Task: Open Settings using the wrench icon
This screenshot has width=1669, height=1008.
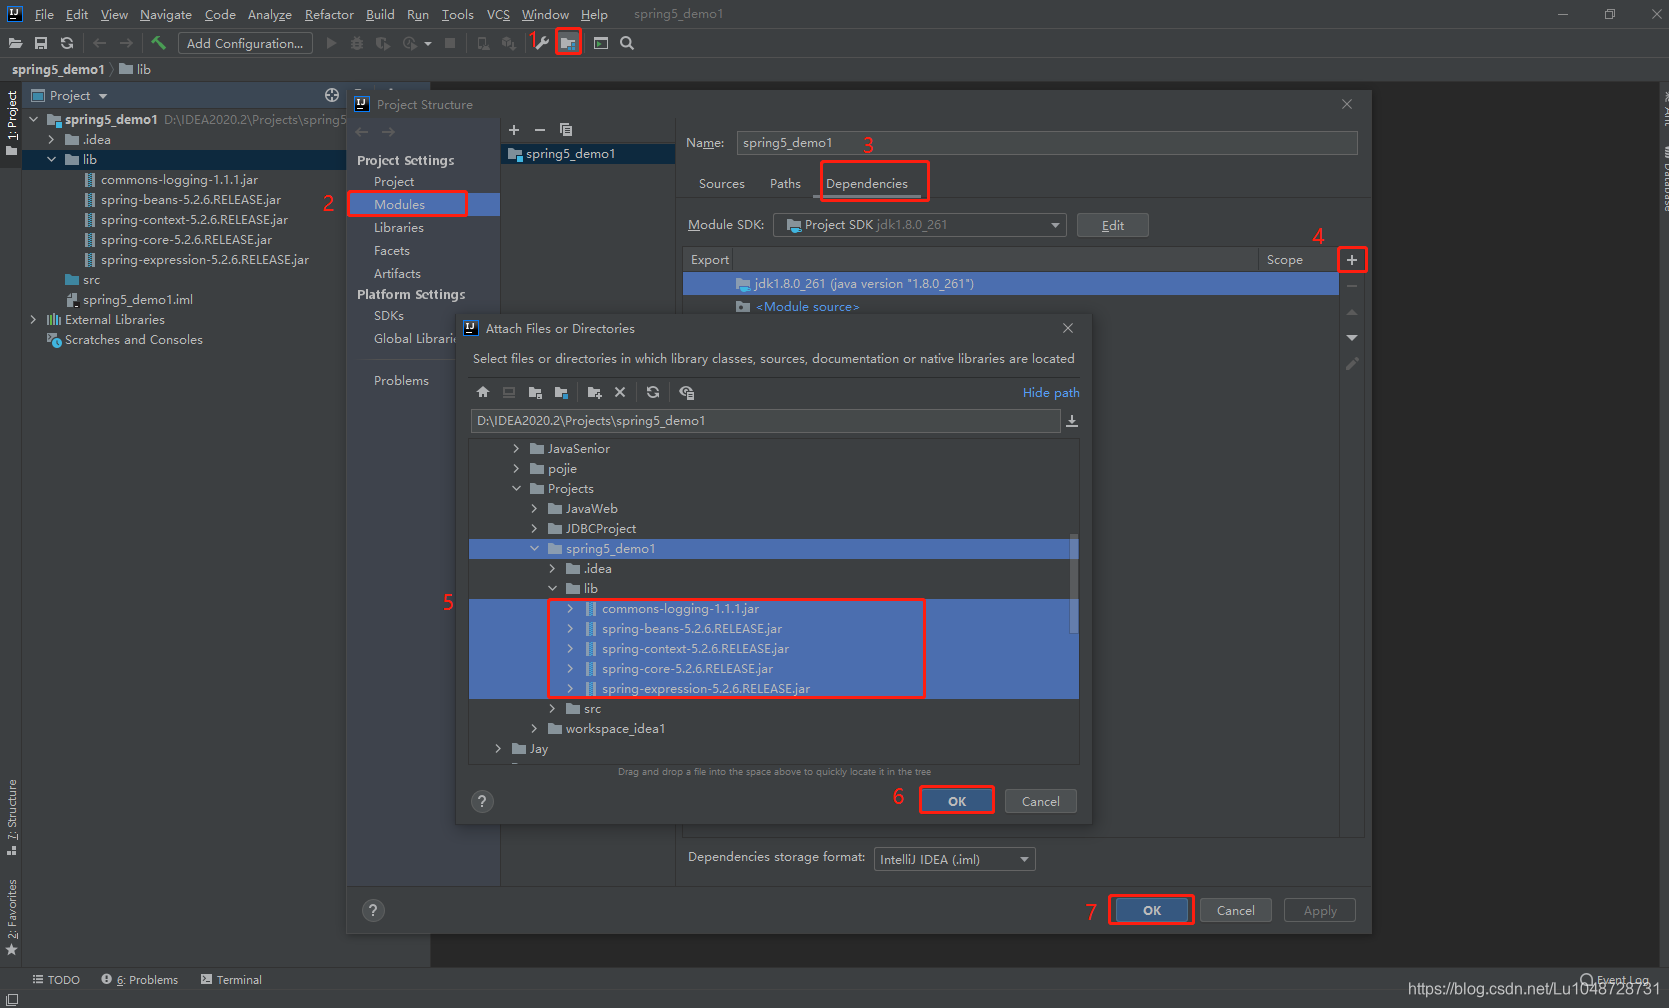Action: (x=542, y=43)
